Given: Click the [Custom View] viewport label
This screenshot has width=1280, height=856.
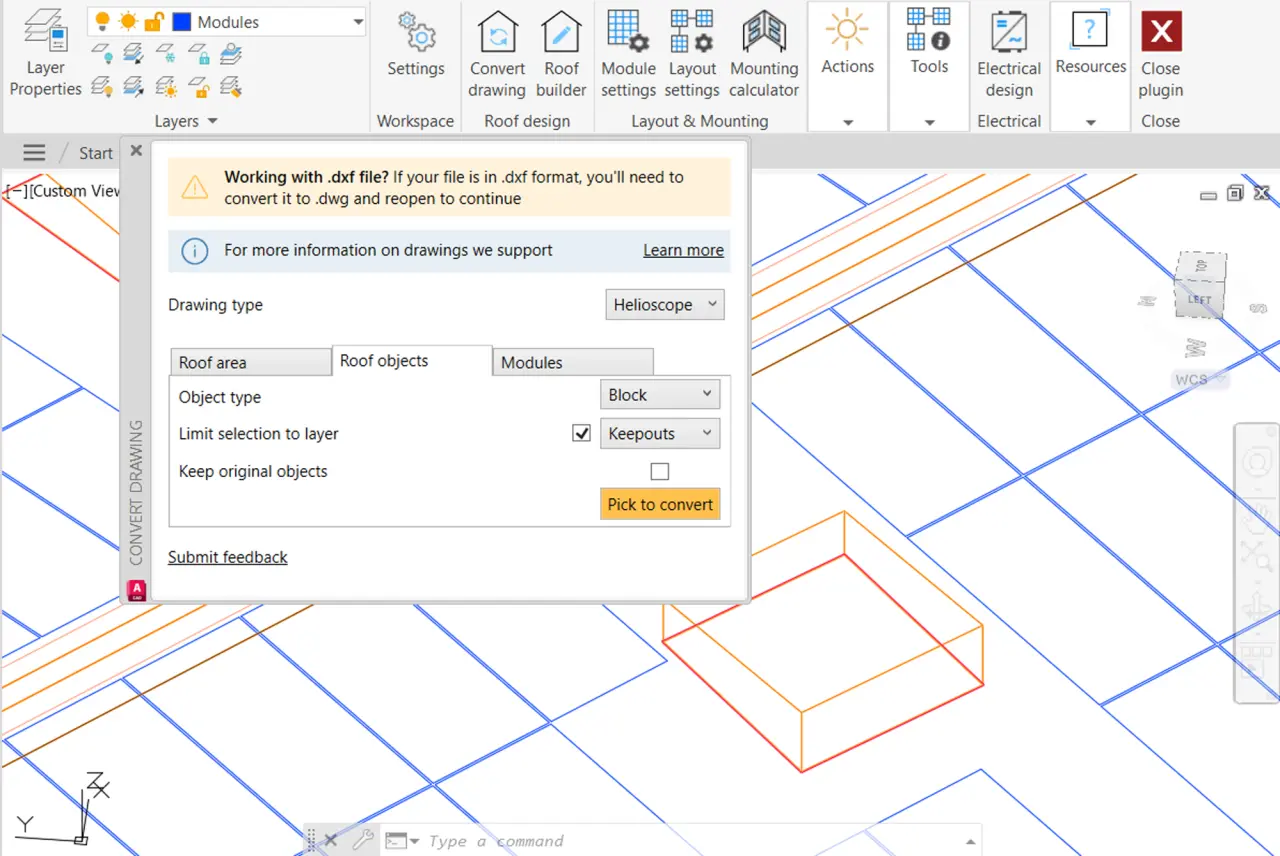Looking at the screenshot, I should click(x=75, y=191).
